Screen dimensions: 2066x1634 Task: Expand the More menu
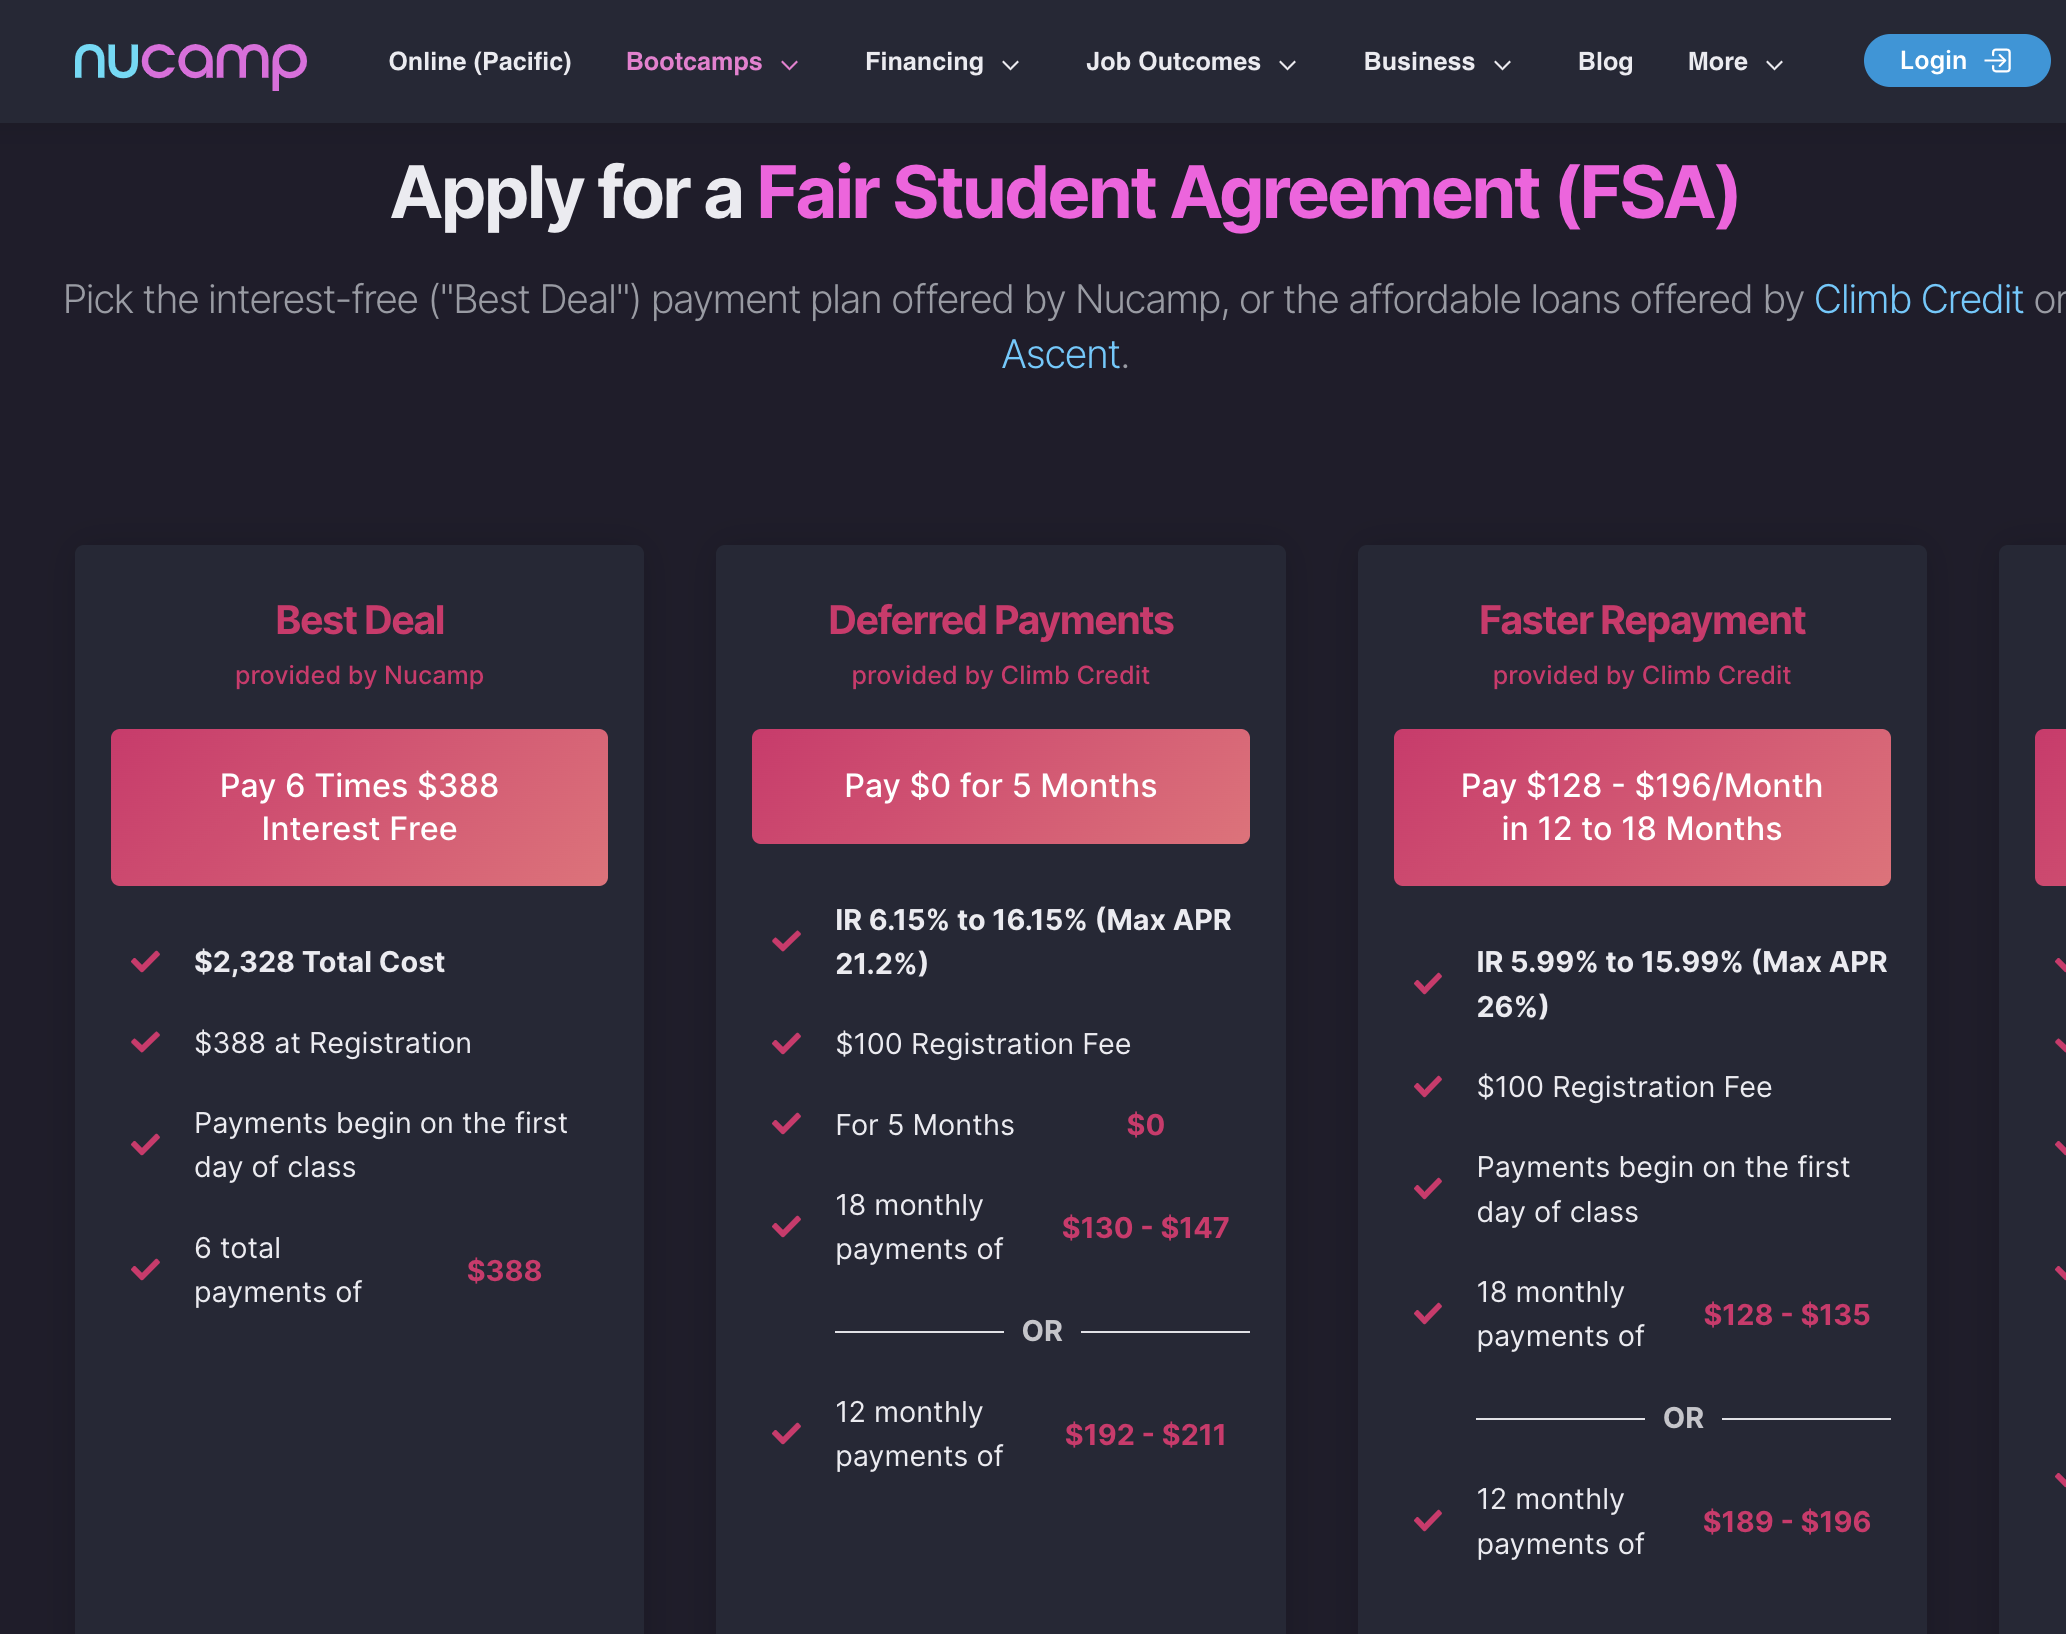point(1734,62)
